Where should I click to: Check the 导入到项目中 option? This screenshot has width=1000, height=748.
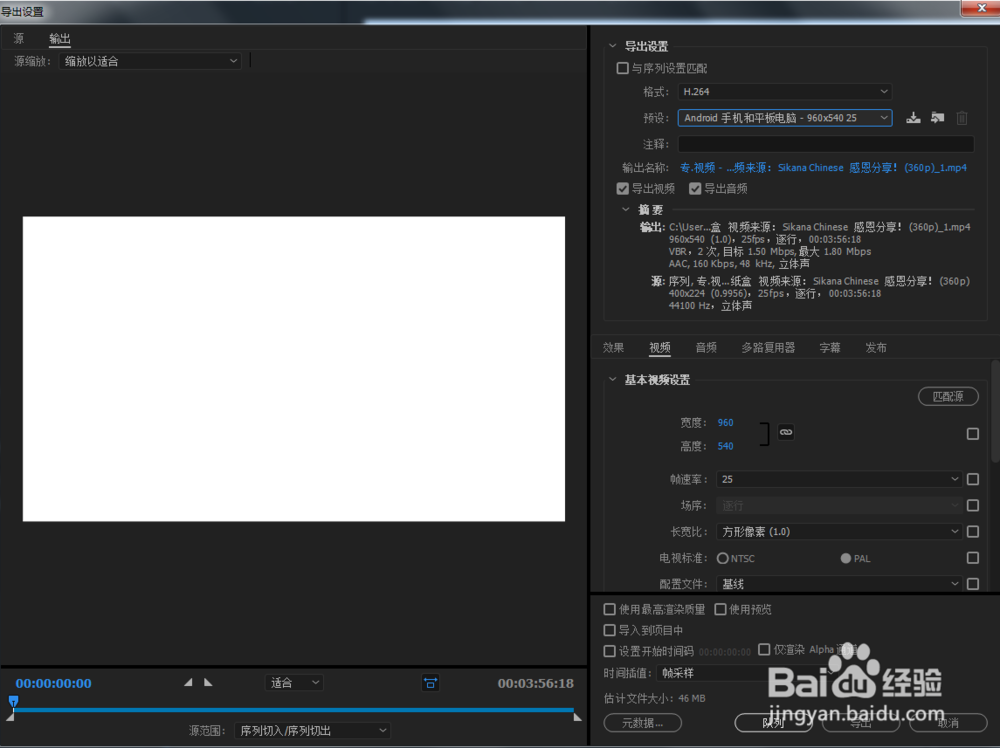(x=610, y=631)
